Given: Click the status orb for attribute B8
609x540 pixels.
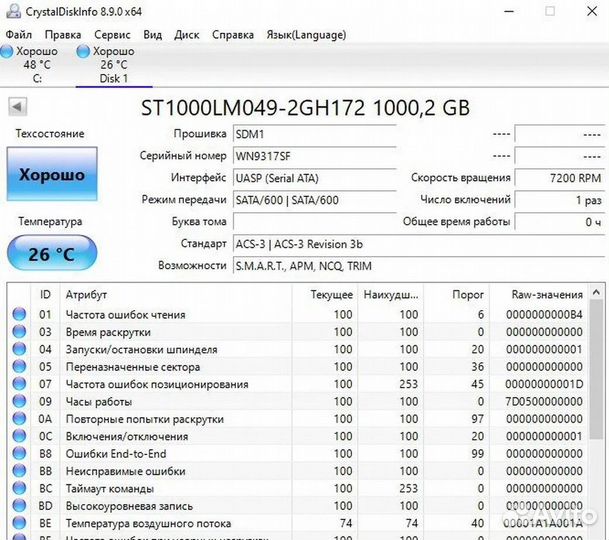Looking at the screenshot, I should pos(19,453).
